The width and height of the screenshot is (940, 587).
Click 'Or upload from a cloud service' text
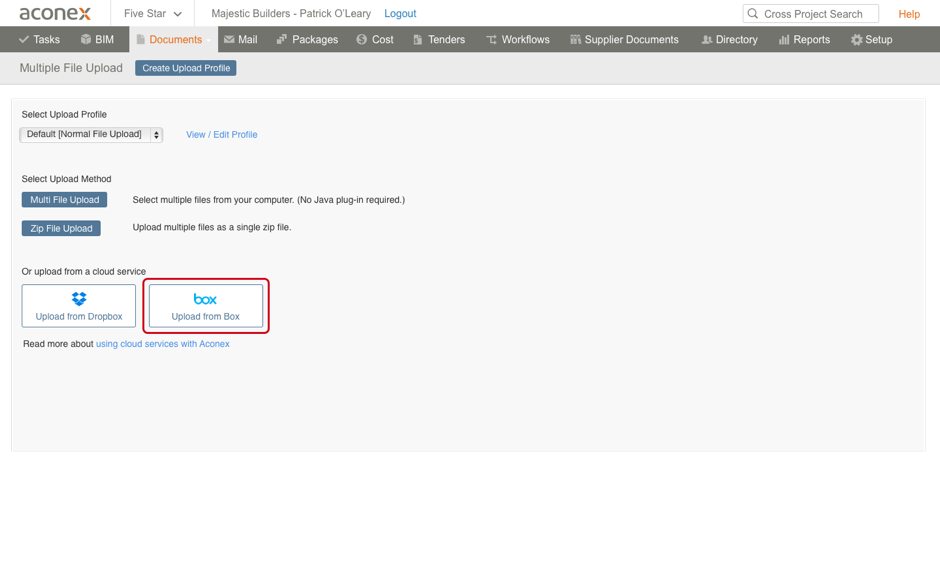[x=83, y=271]
